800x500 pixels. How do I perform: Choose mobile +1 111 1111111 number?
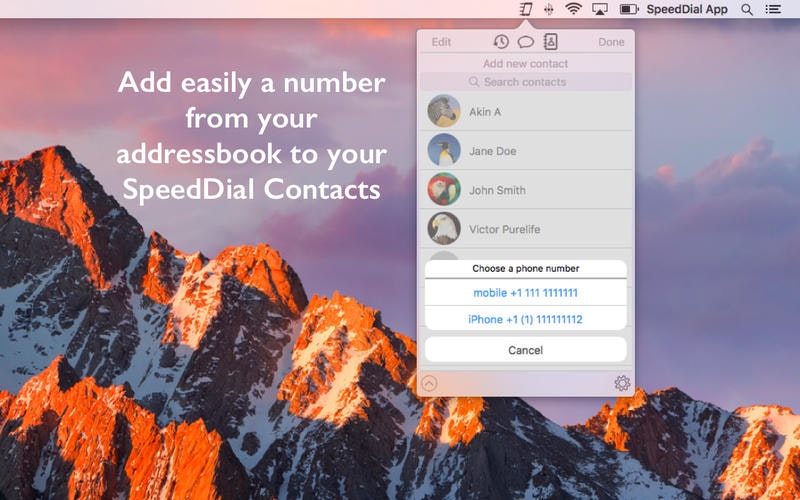pos(526,293)
